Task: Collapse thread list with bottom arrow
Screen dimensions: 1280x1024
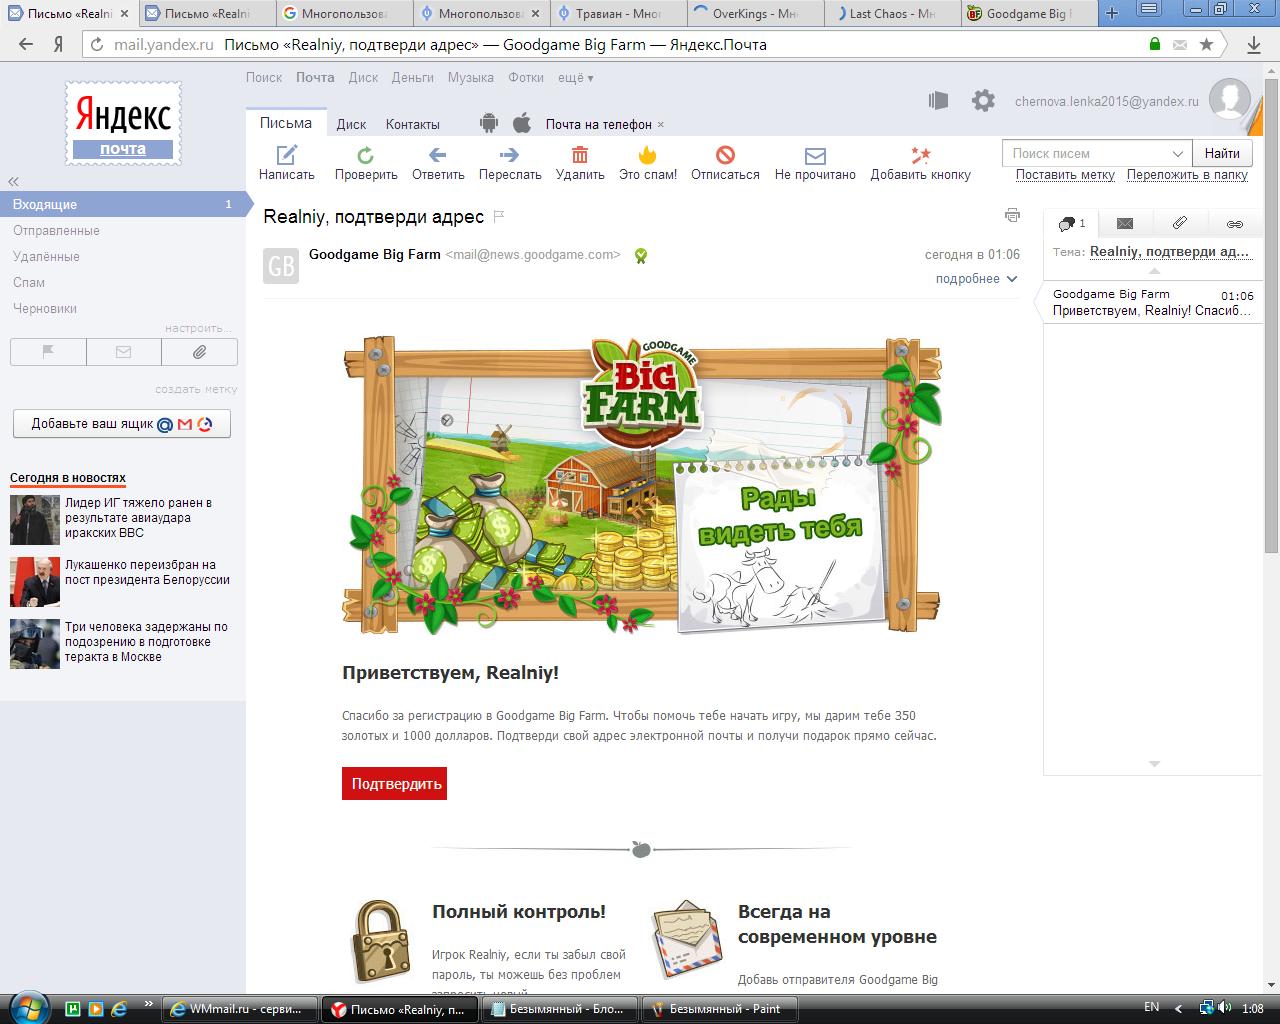Action: (1154, 763)
